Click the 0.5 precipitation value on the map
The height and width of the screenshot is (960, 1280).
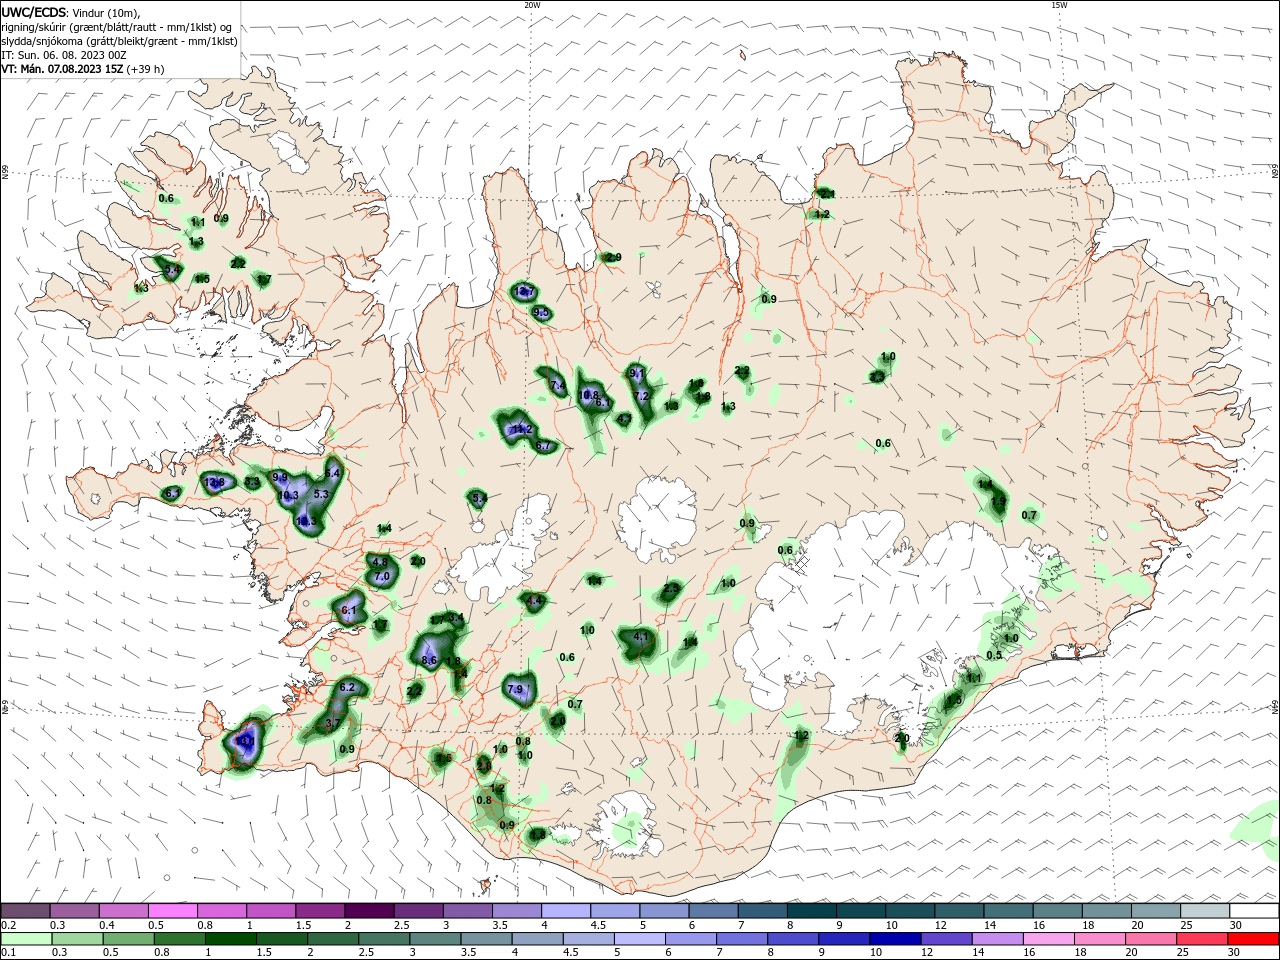[994, 655]
